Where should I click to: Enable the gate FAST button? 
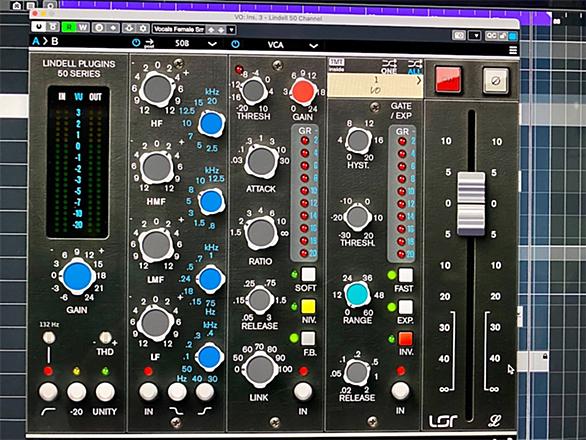[x=405, y=275]
